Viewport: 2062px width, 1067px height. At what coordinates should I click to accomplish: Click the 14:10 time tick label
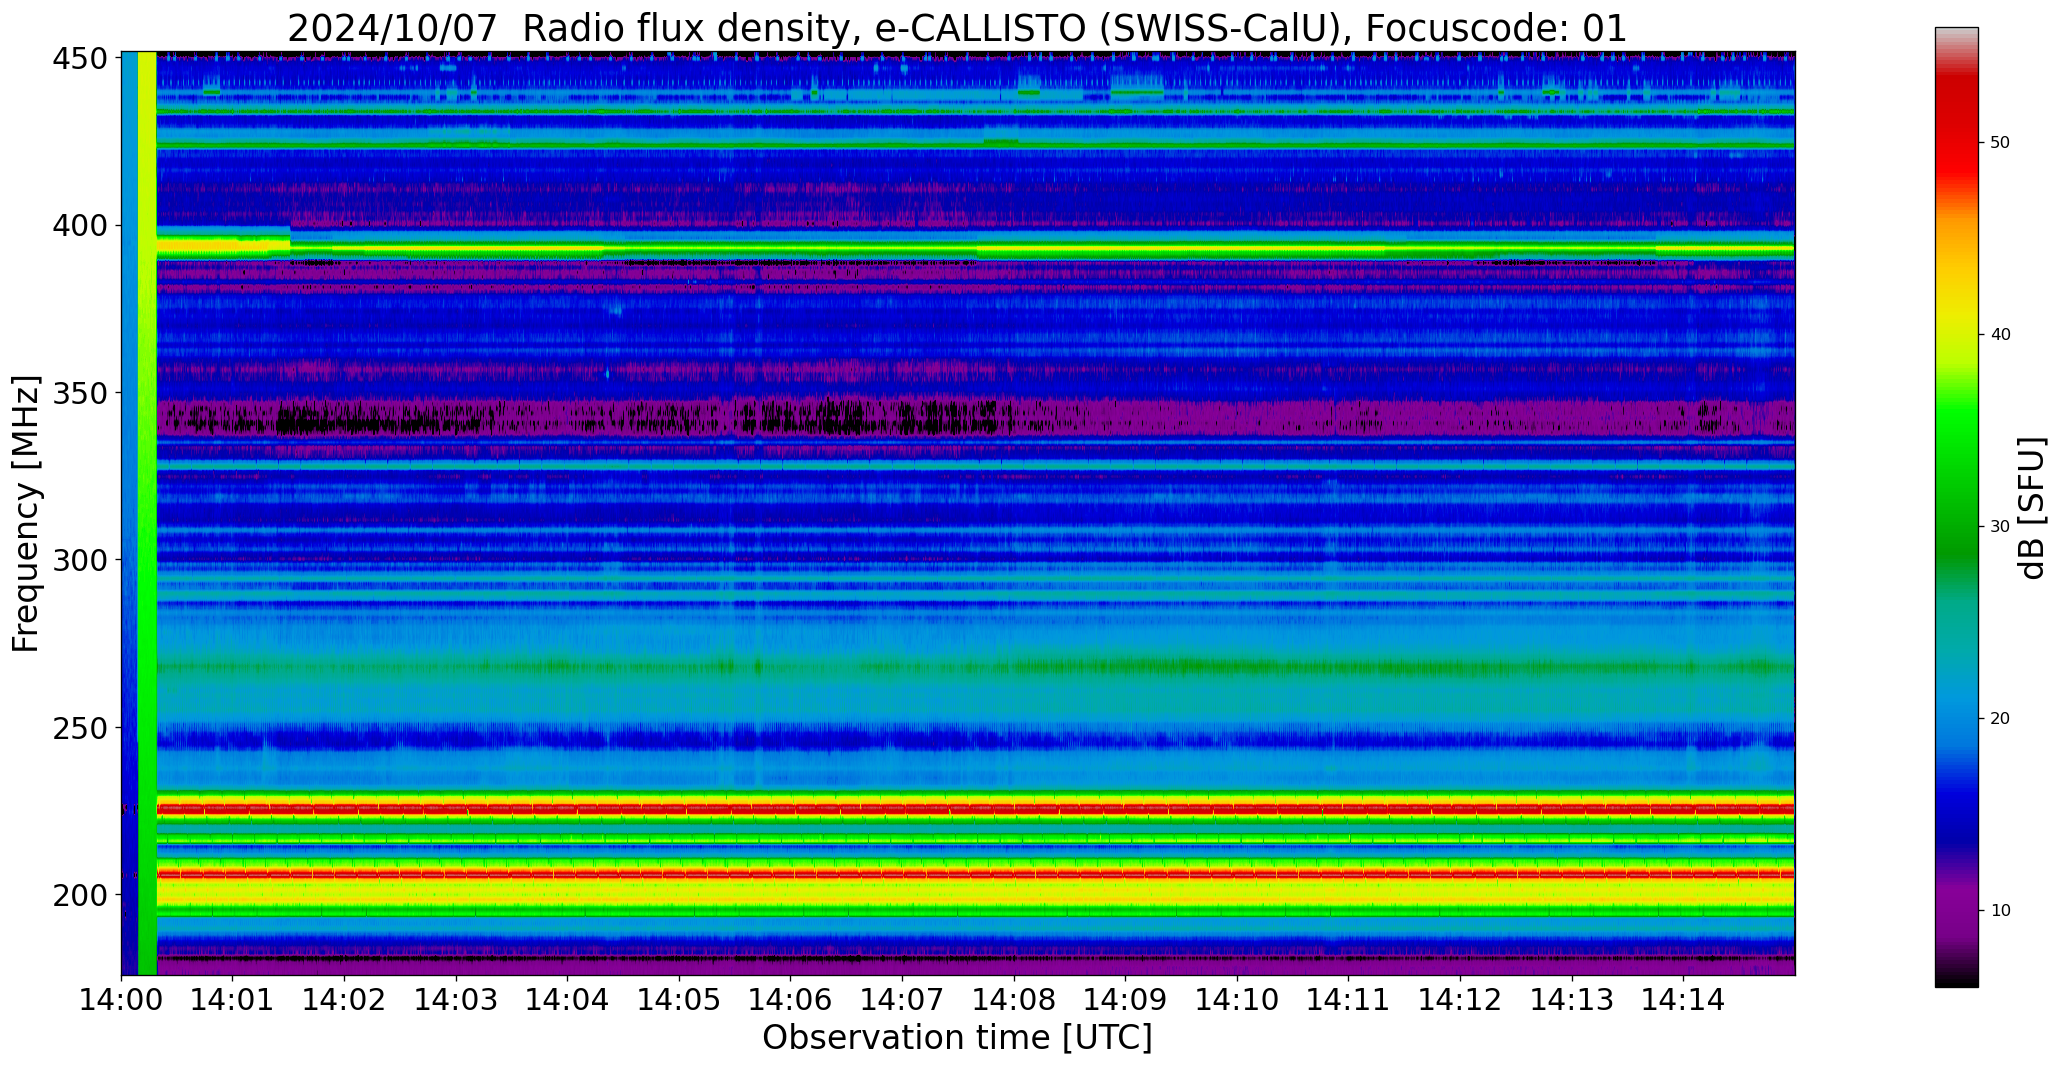[1237, 1000]
